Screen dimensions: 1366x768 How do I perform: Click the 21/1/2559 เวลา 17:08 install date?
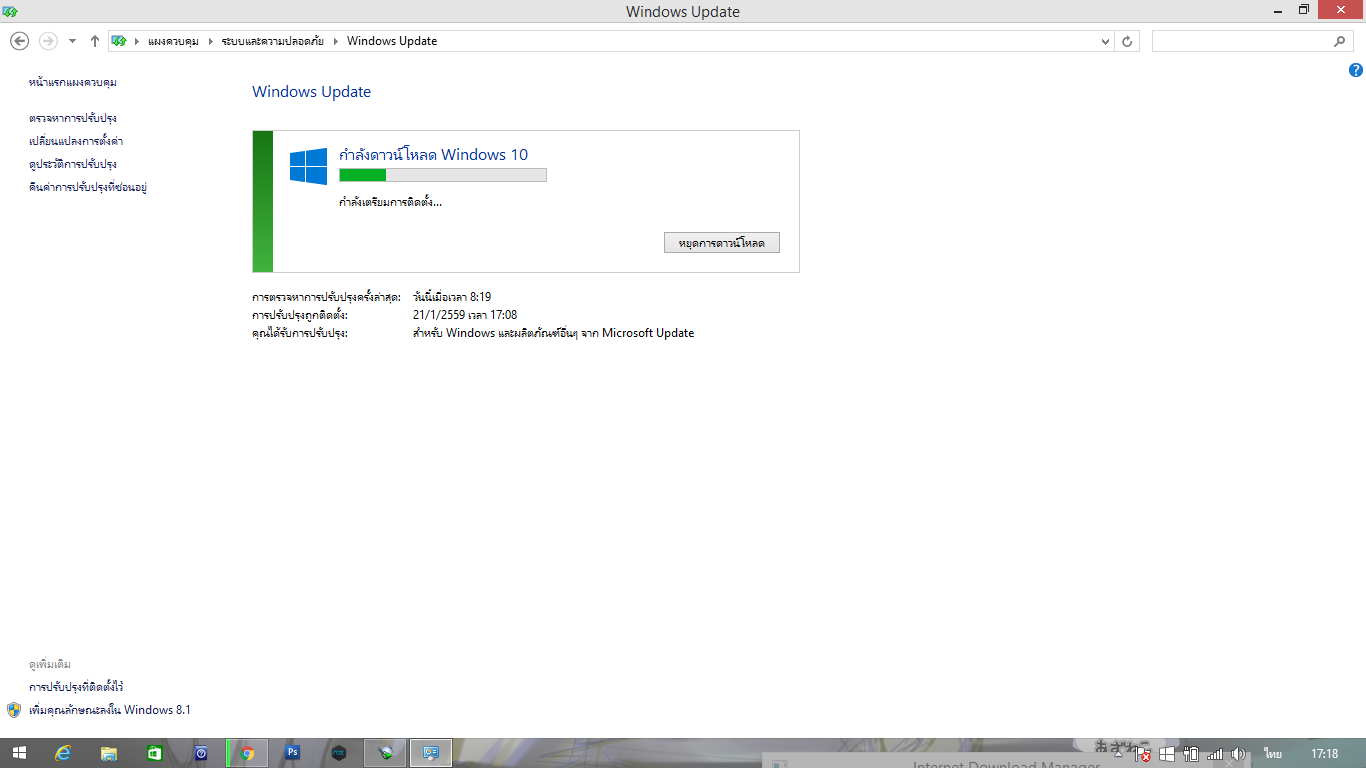click(465, 315)
